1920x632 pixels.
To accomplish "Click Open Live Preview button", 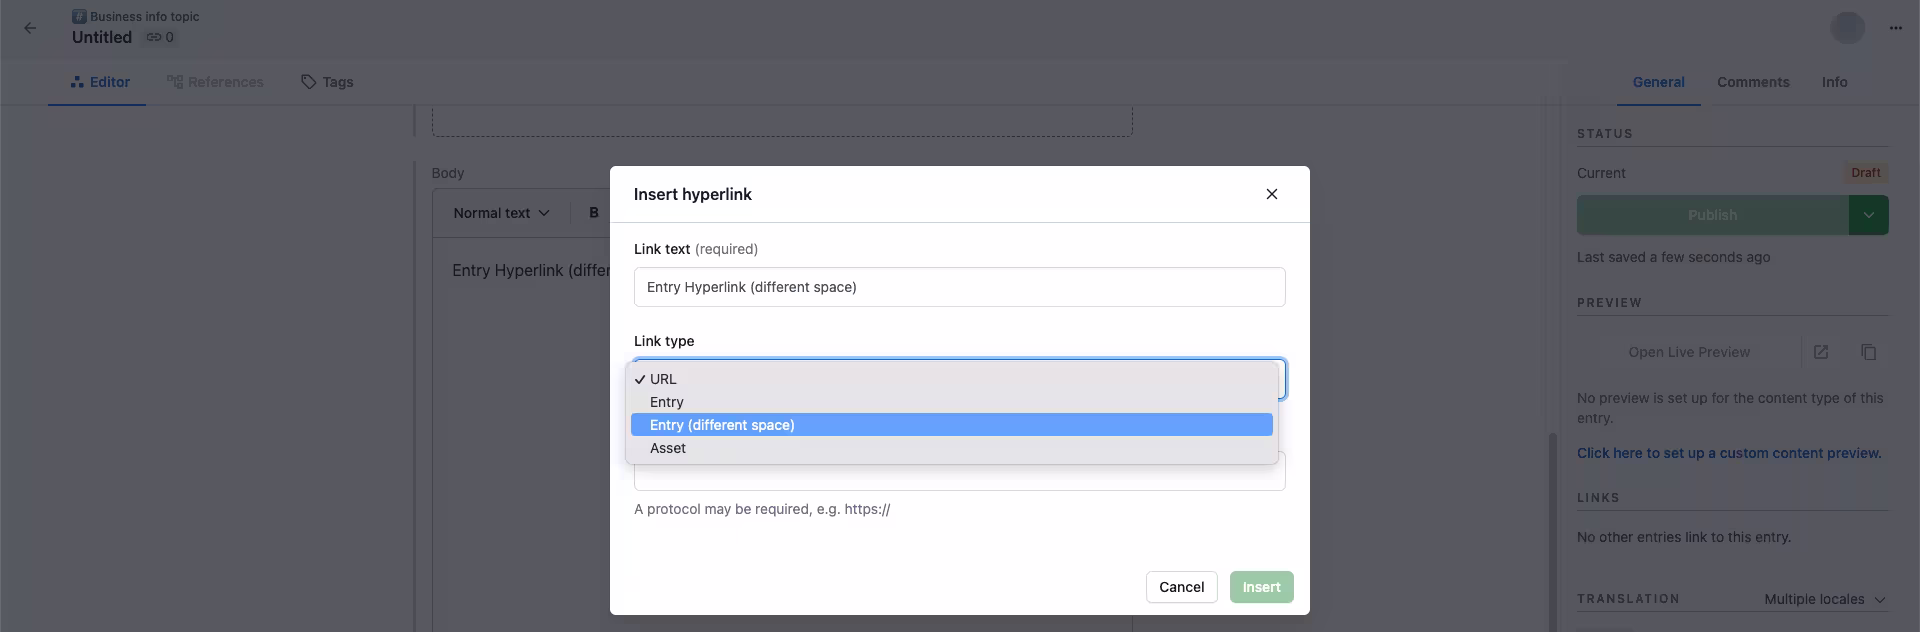I will pos(1689,352).
